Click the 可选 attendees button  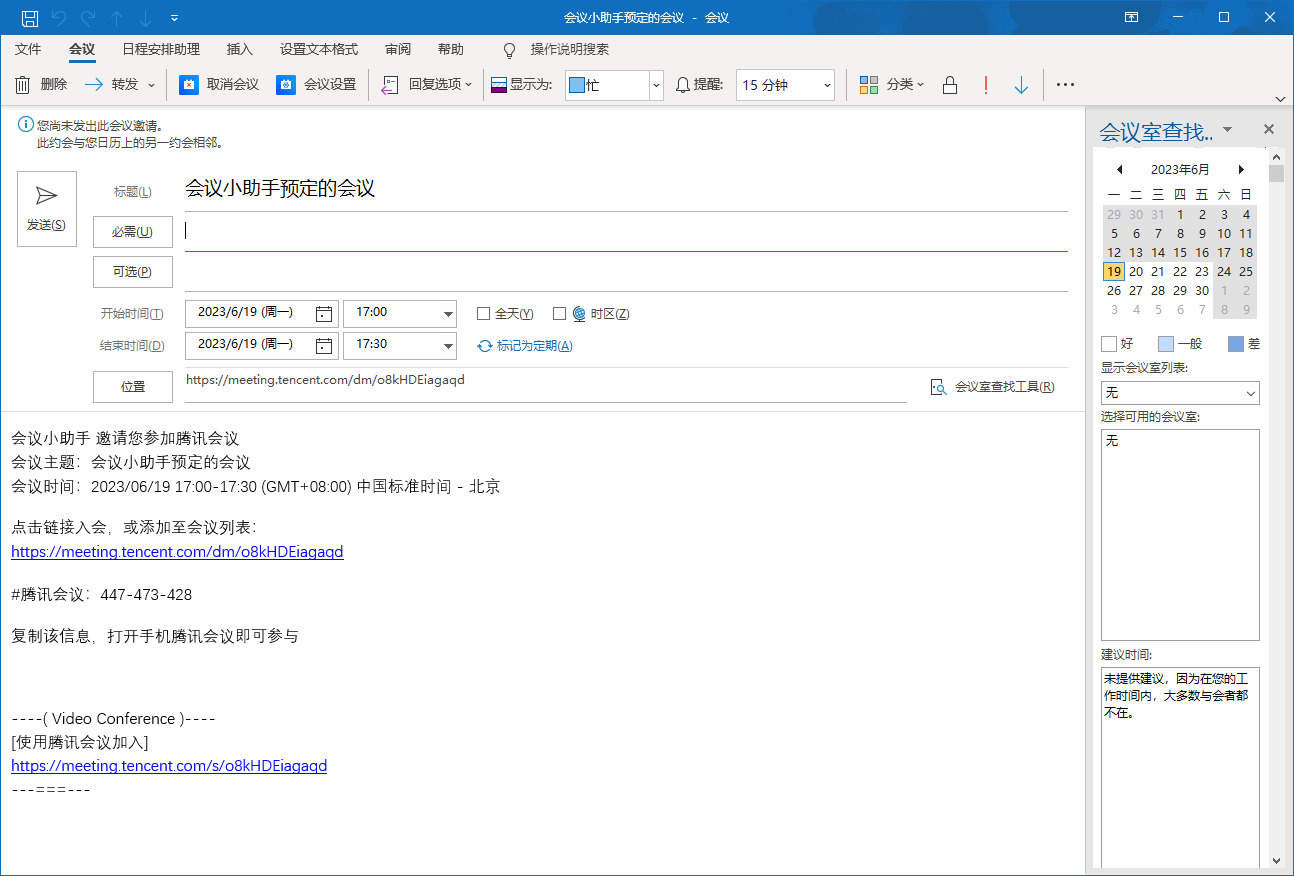coord(133,272)
